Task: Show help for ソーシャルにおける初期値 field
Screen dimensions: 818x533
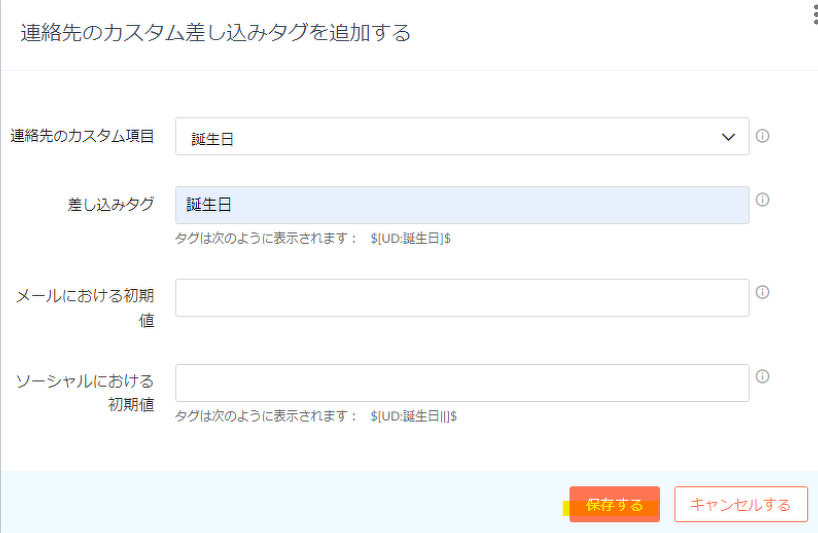Action: (762, 377)
